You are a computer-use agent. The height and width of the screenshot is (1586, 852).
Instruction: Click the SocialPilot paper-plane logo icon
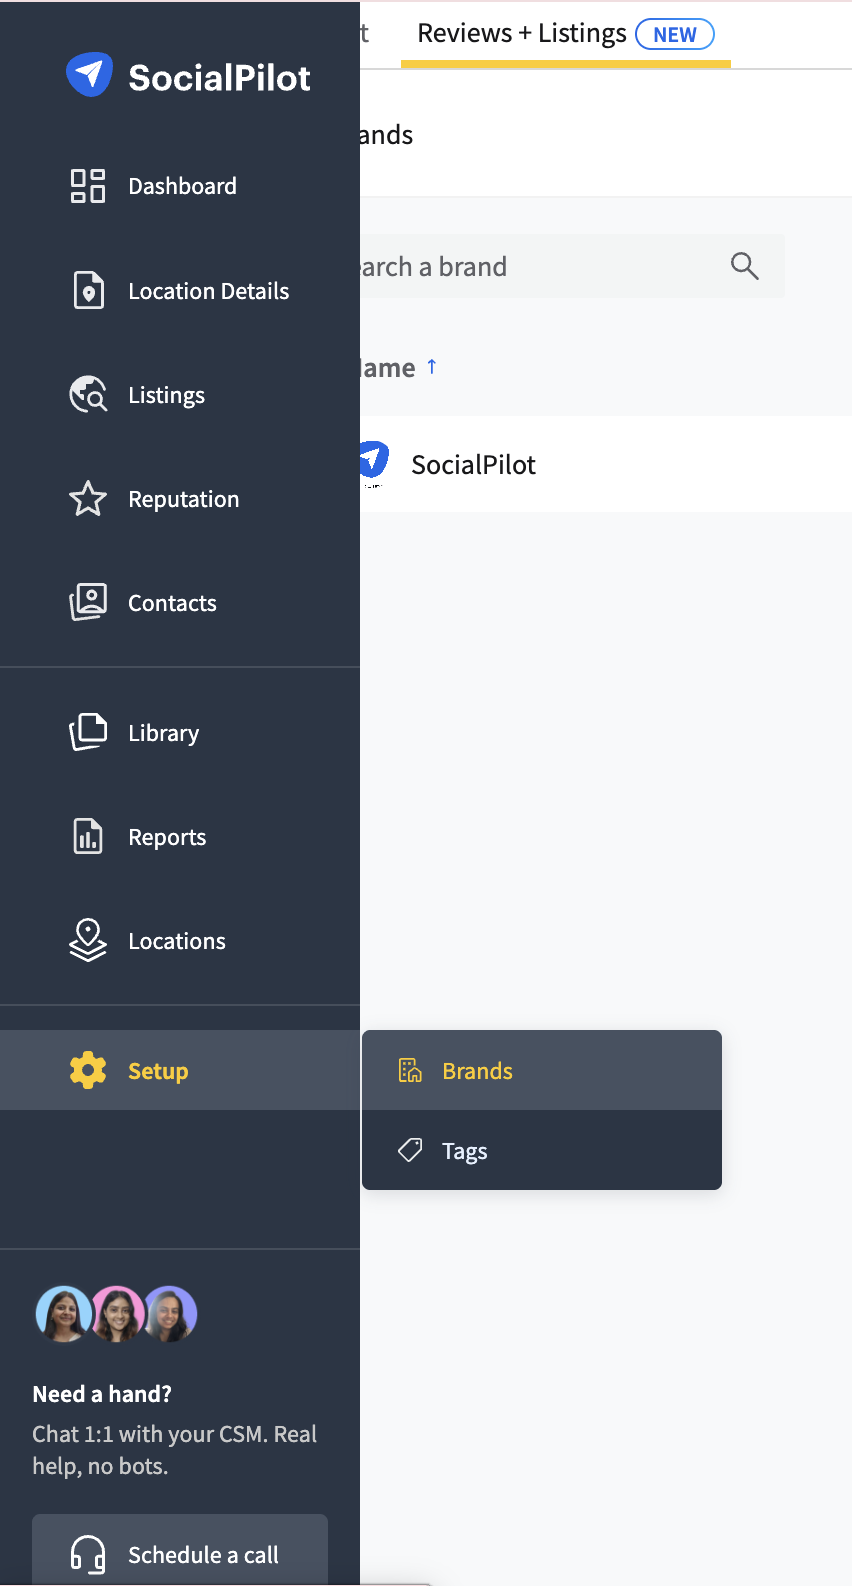(x=89, y=75)
